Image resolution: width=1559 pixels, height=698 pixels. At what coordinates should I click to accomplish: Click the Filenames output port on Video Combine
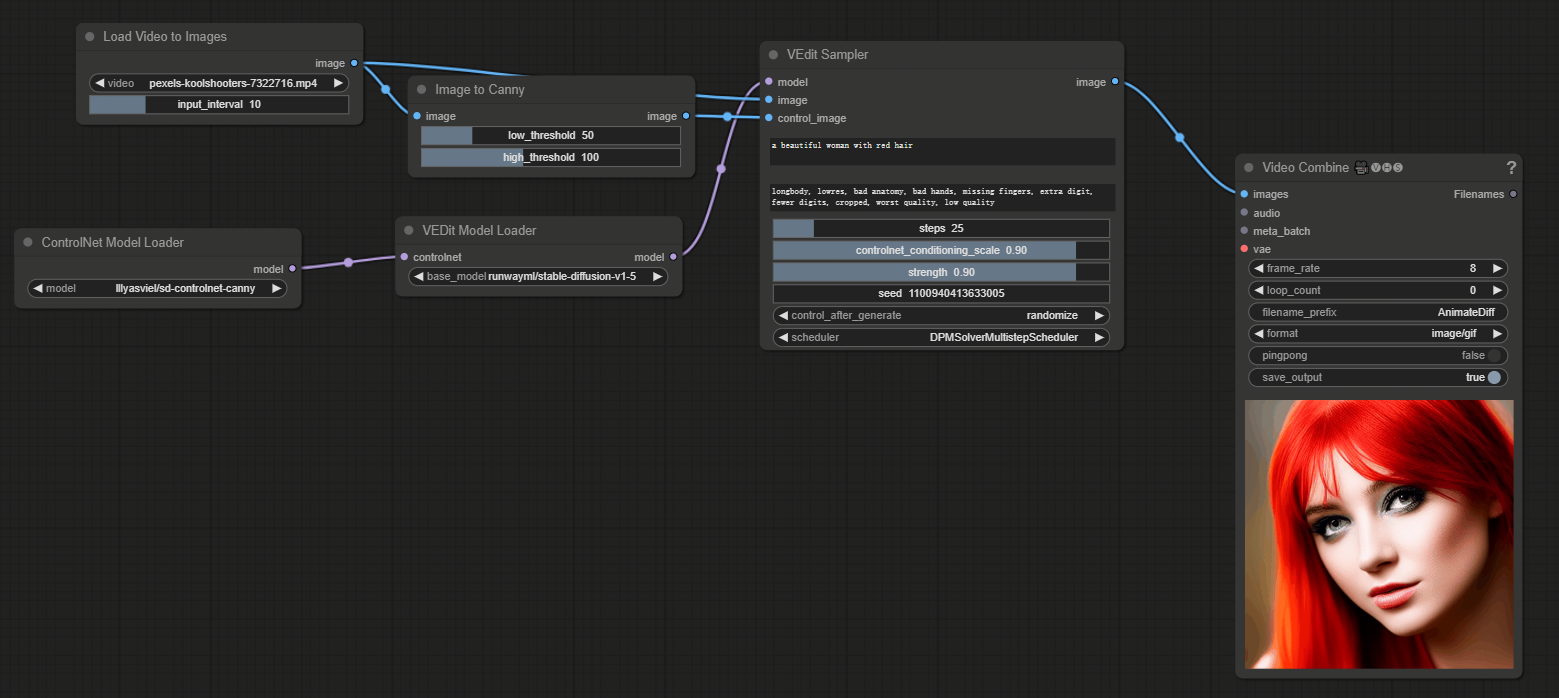[1513, 194]
